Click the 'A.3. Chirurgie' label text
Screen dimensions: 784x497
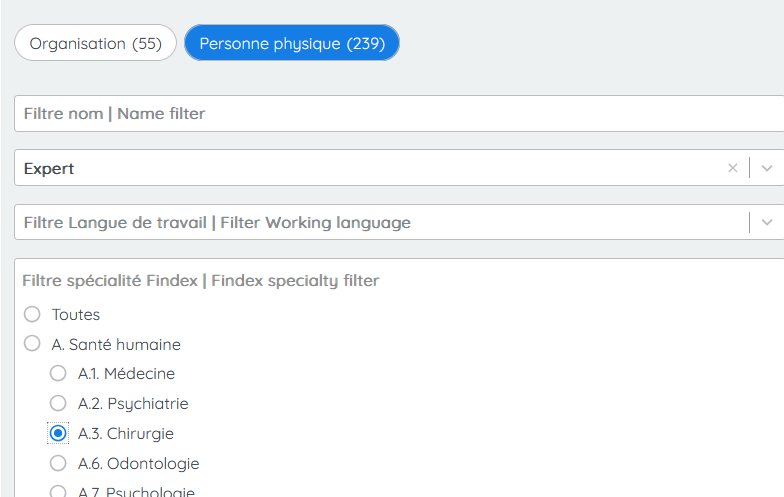point(126,434)
